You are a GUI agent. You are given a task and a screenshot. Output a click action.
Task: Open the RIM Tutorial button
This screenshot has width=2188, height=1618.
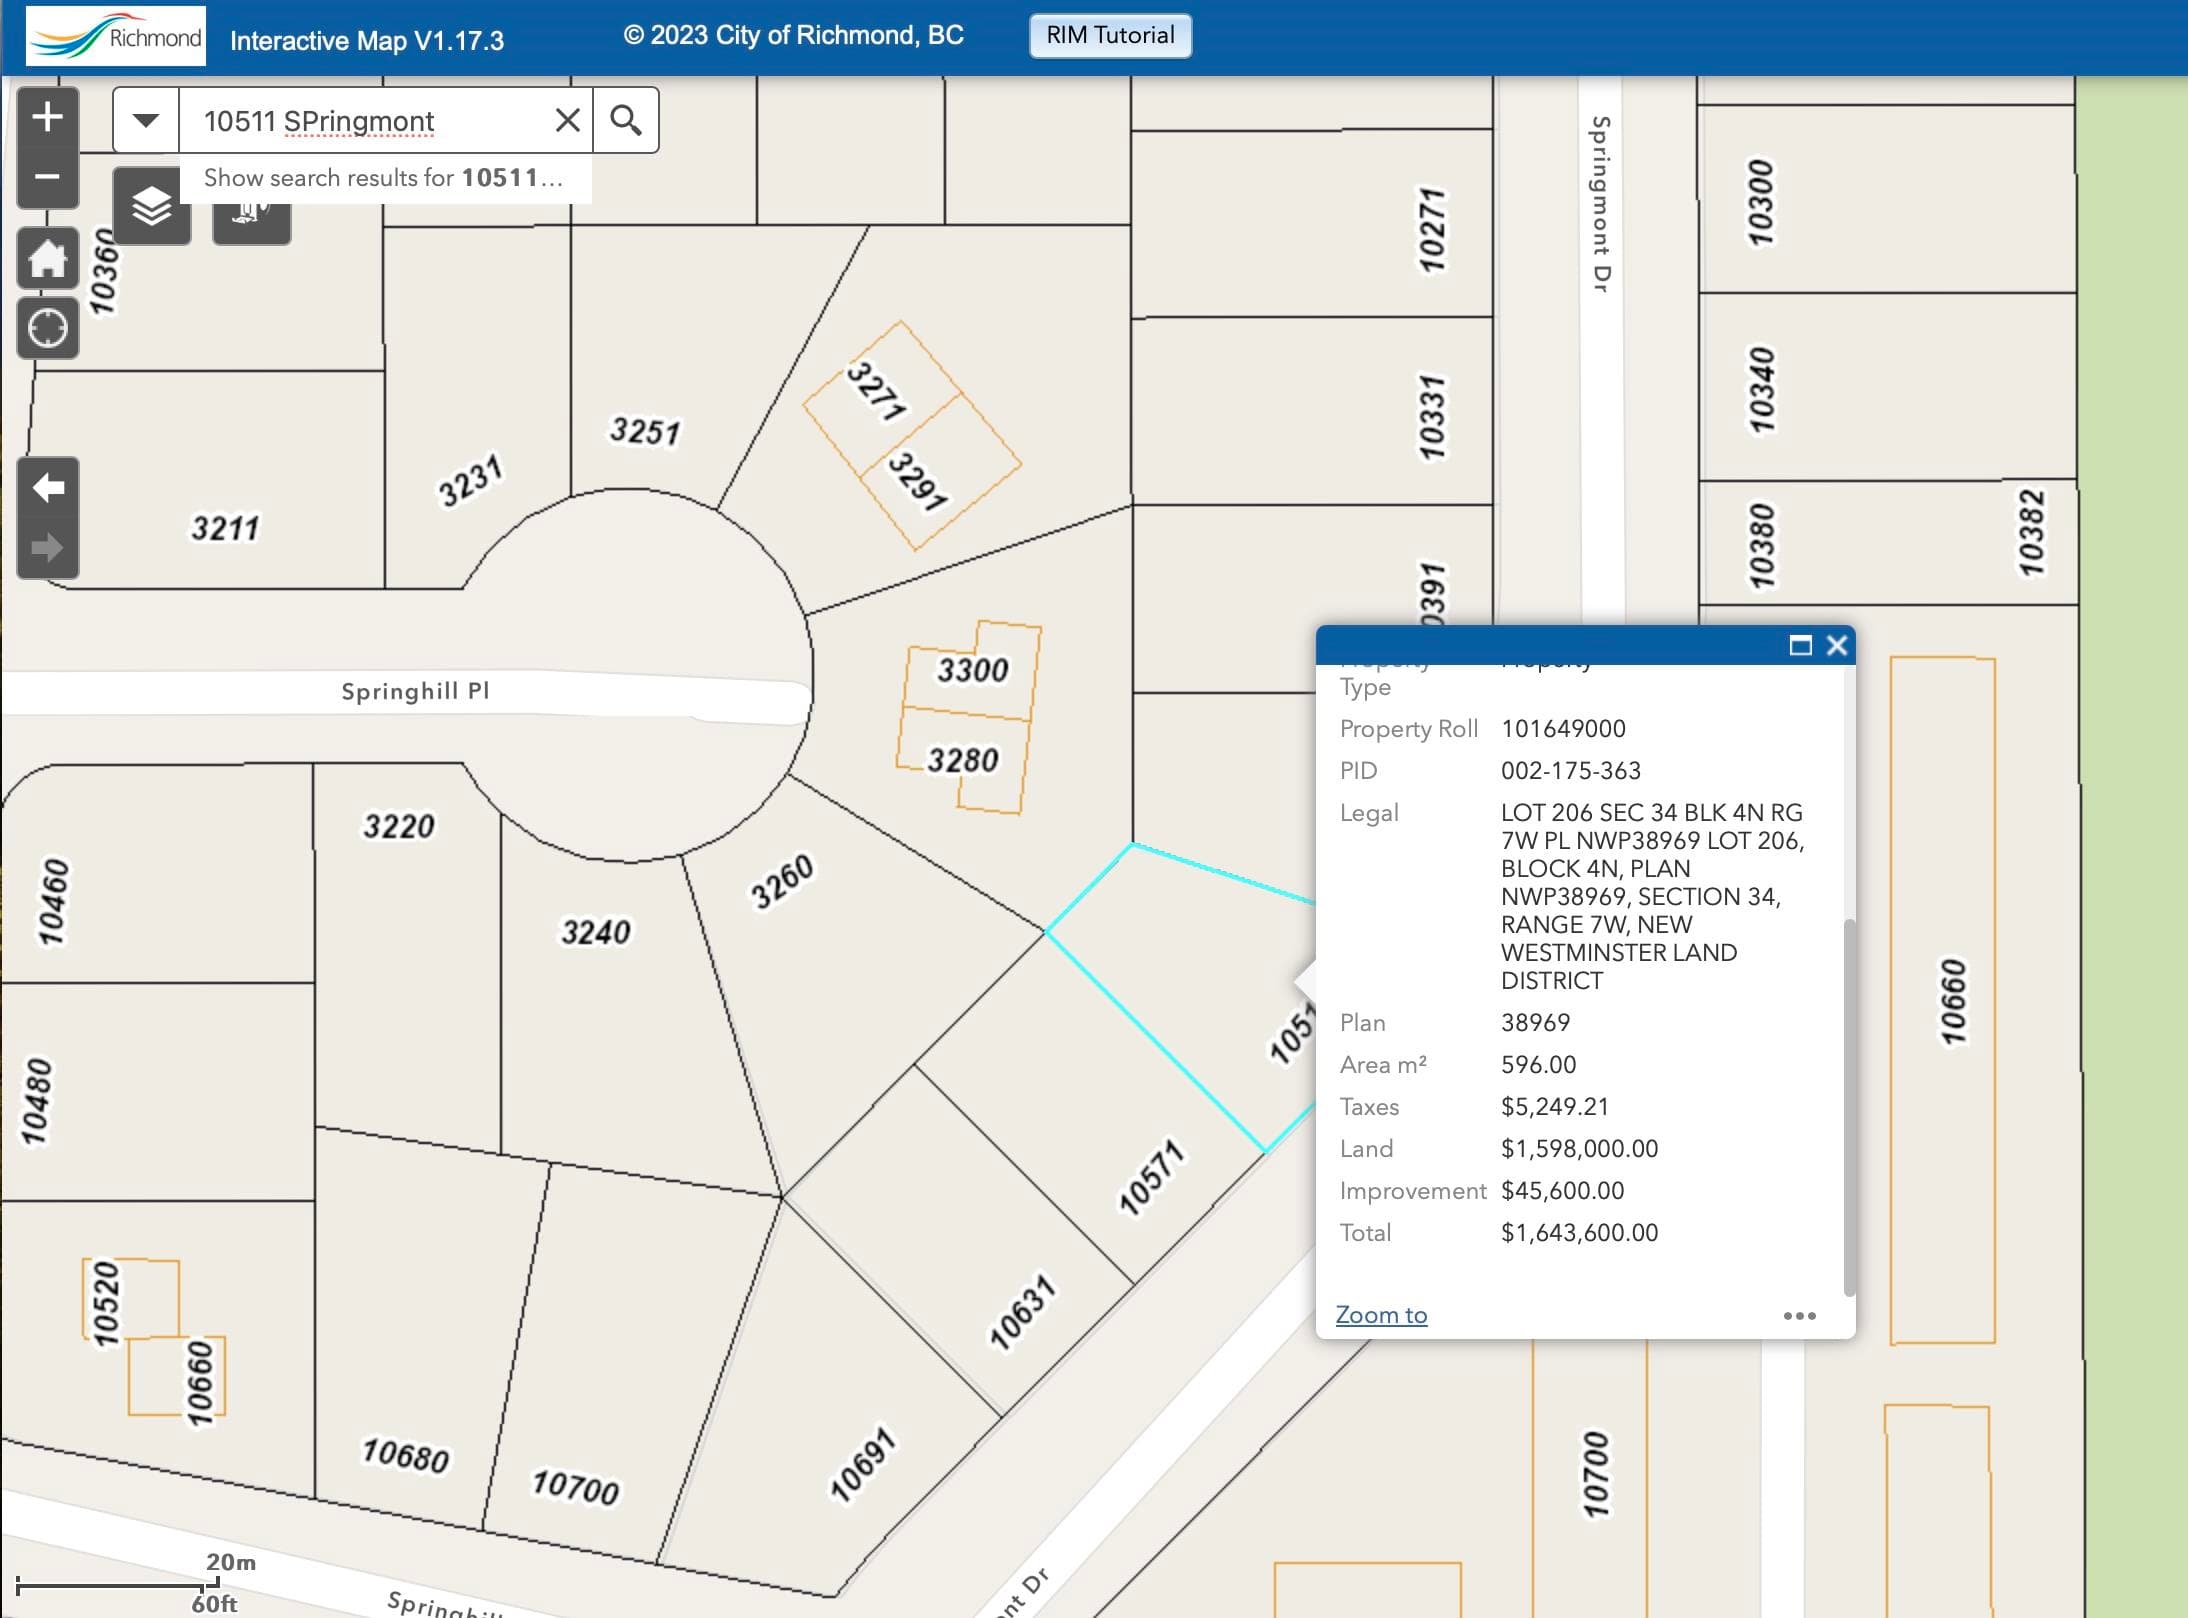1110,35
